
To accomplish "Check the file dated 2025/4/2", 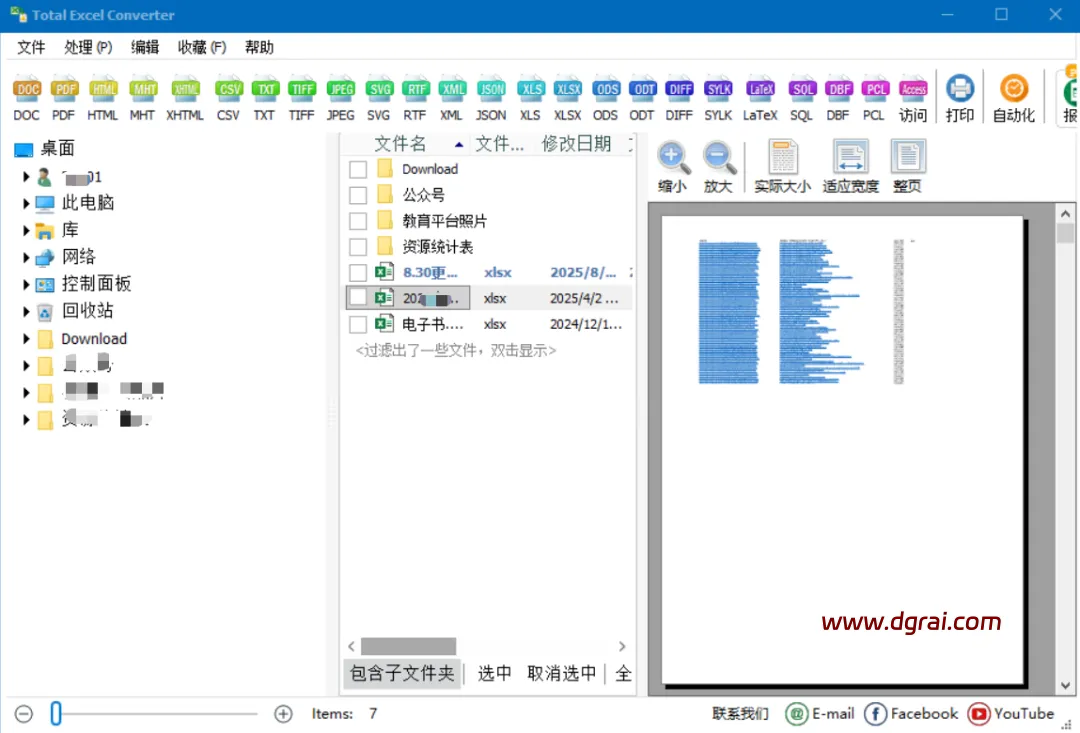I will [x=358, y=298].
